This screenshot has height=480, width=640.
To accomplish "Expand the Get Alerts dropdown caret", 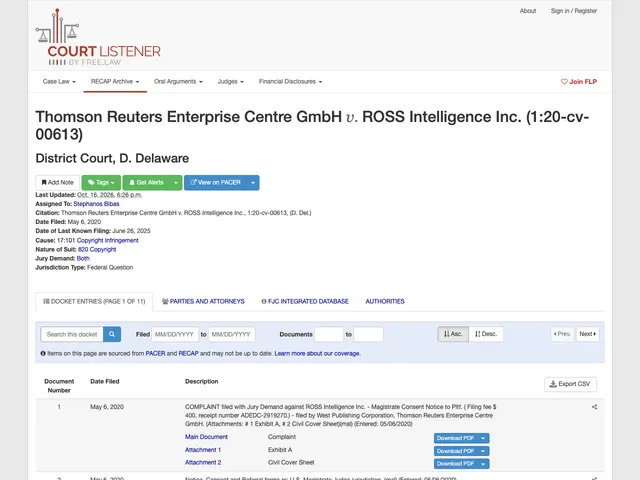I will (176, 182).
